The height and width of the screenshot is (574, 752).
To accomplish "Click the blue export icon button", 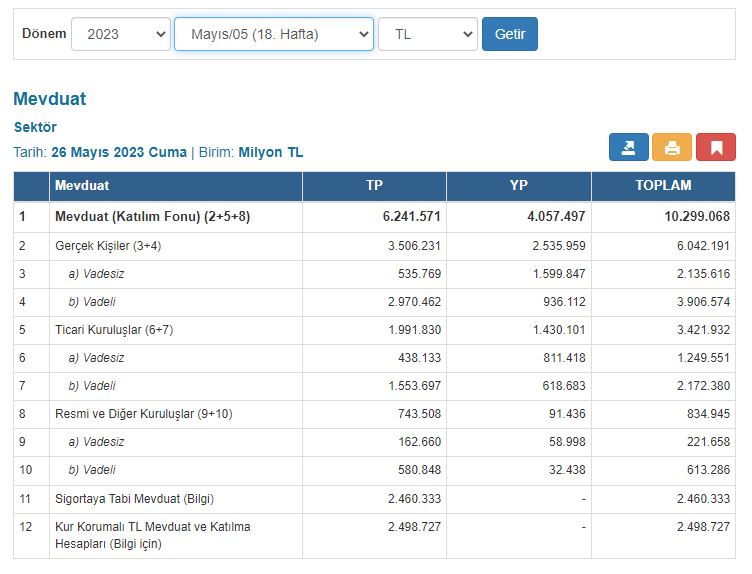I will click(x=629, y=147).
